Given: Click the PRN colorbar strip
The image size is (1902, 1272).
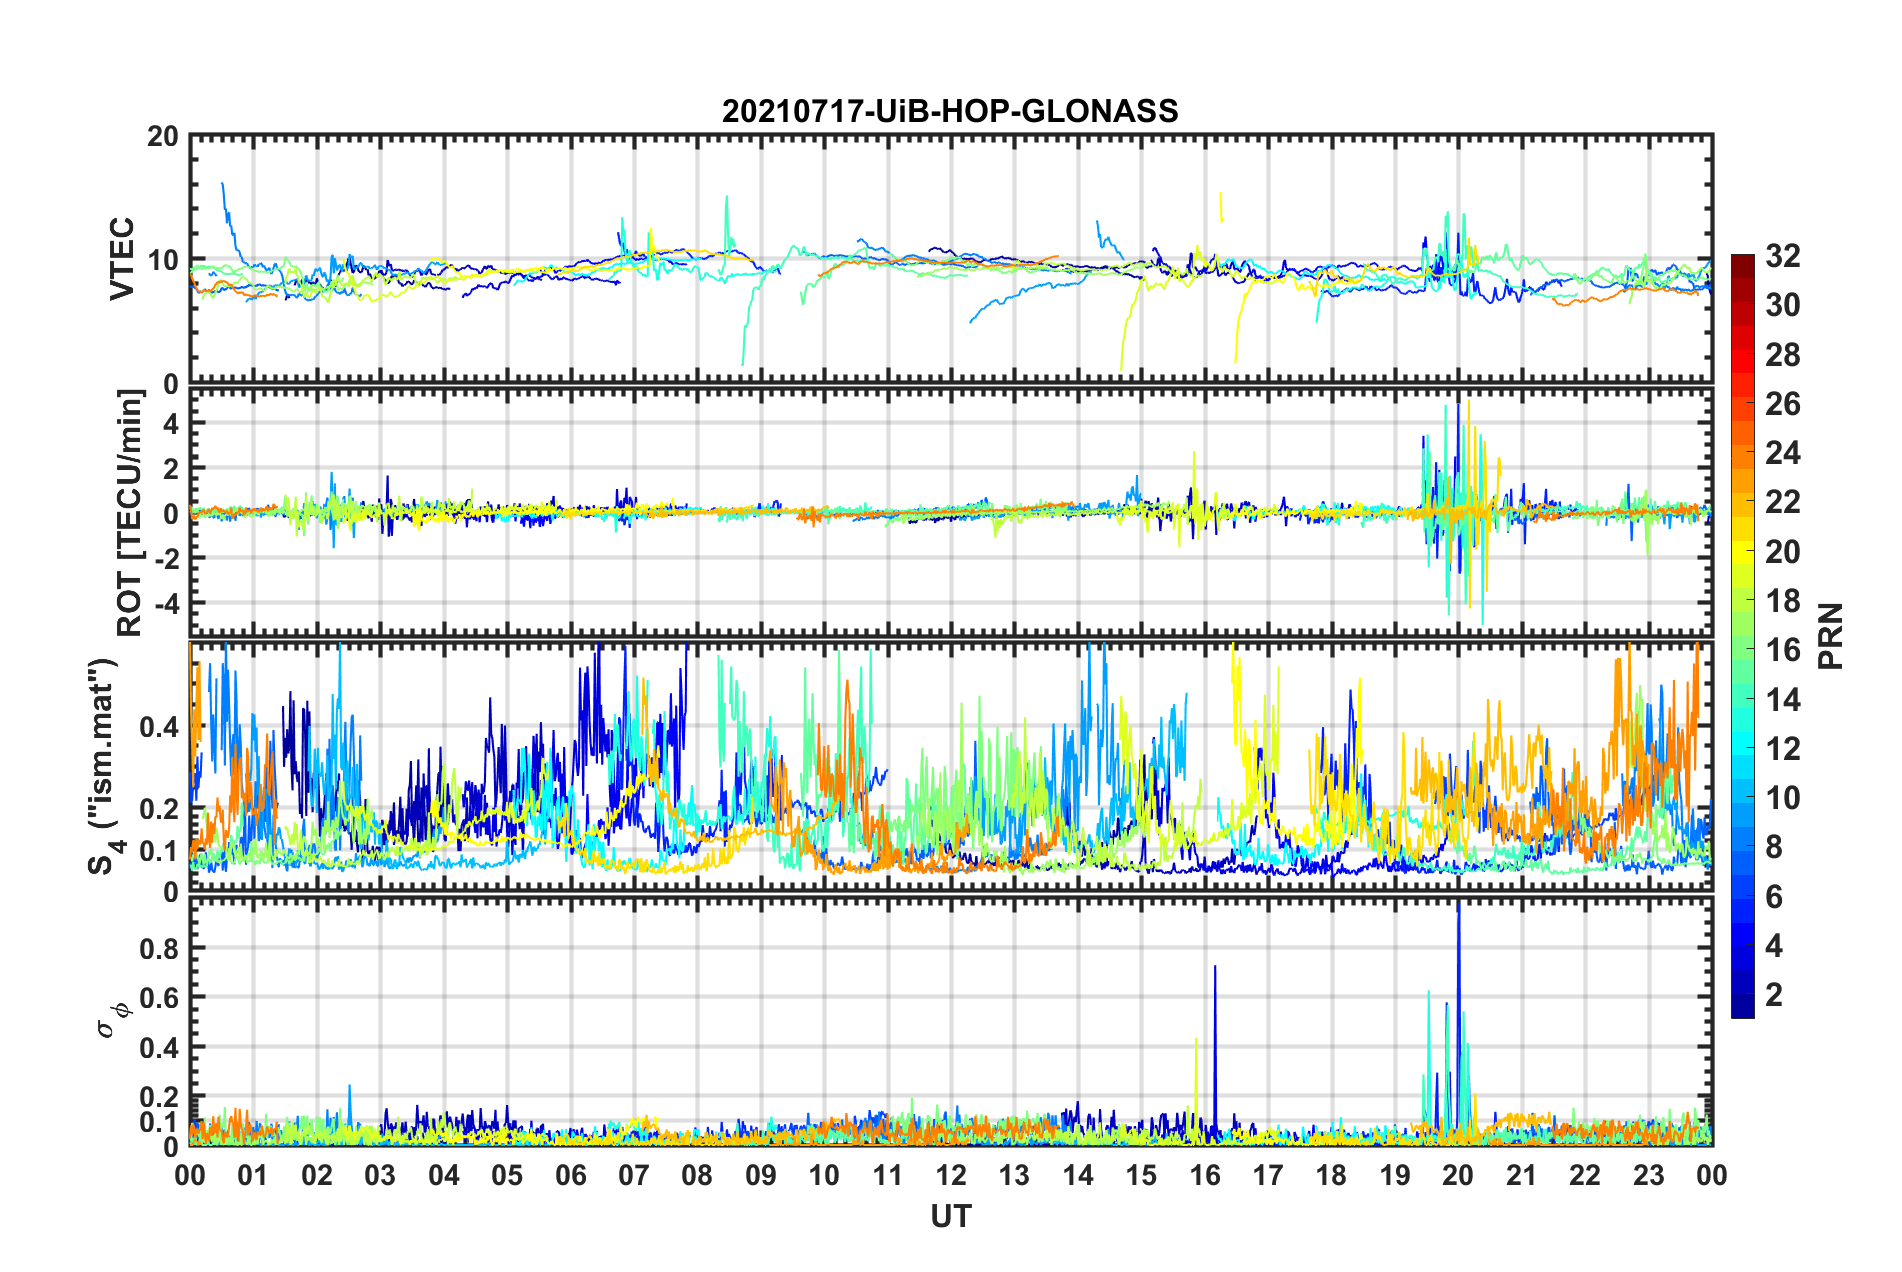Looking at the screenshot, I should pos(1742,637).
